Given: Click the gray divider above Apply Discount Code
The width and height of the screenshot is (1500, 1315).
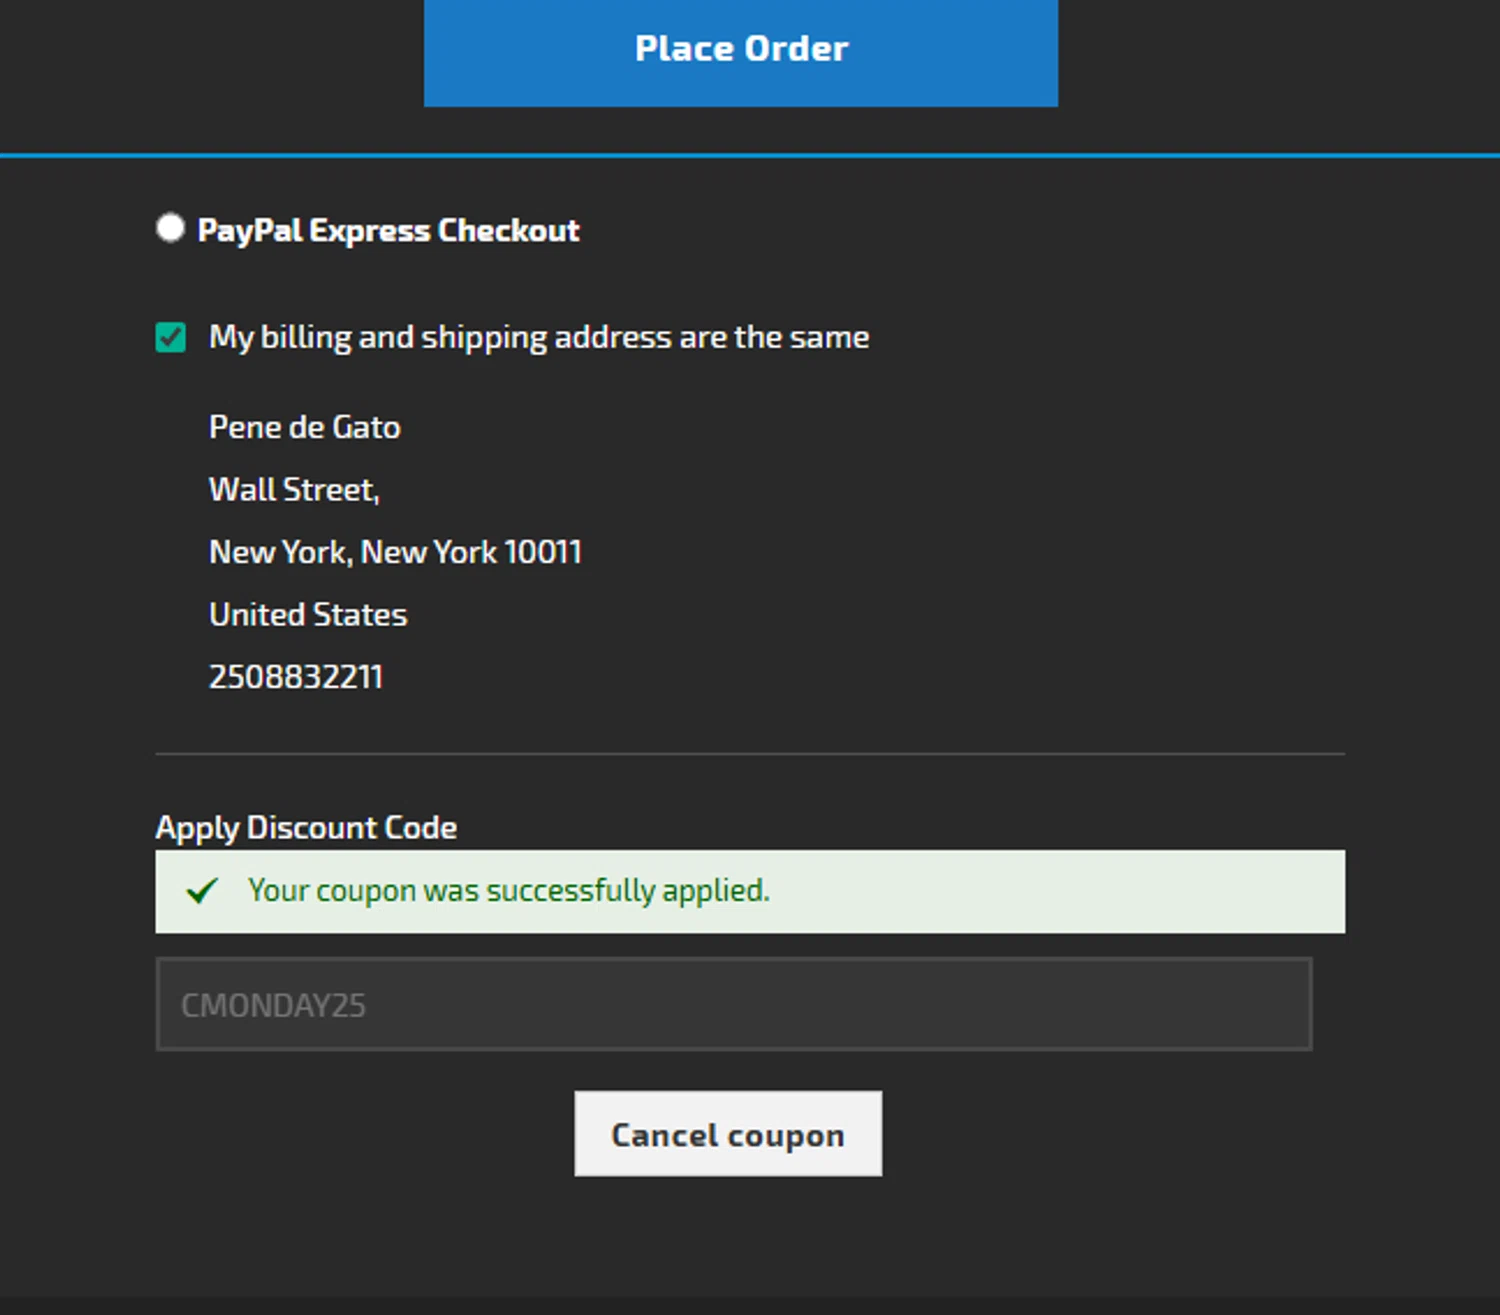Looking at the screenshot, I should pyautogui.click(x=750, y=754).
